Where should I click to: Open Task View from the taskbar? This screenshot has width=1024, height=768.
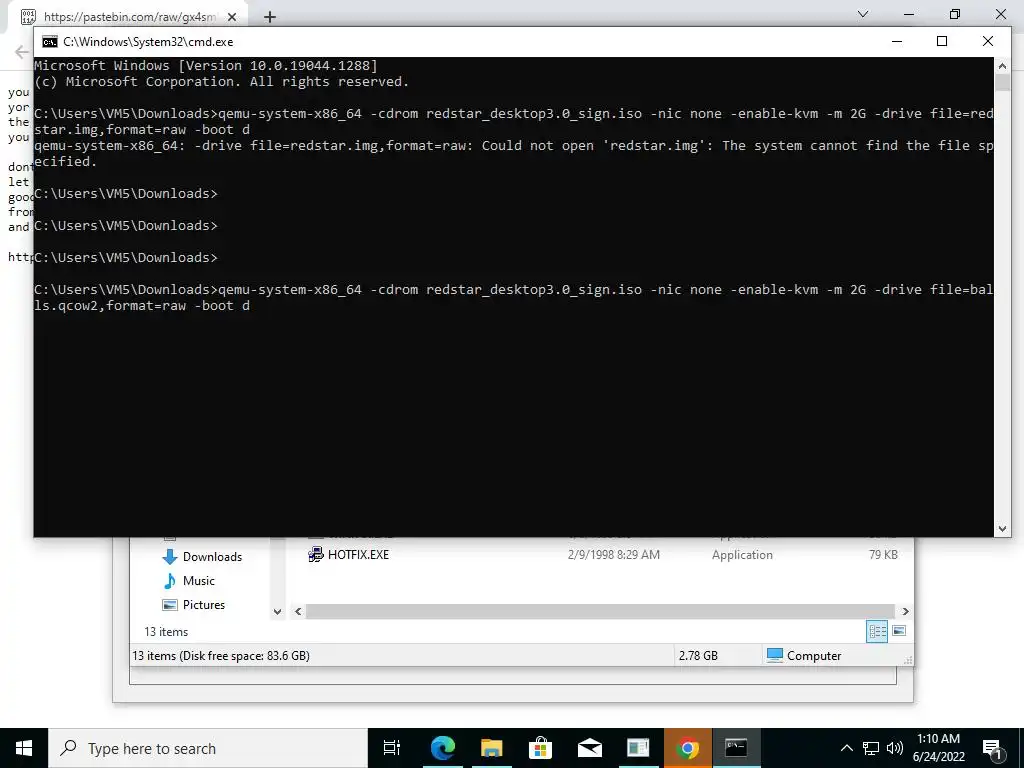(x=392, y=748)
